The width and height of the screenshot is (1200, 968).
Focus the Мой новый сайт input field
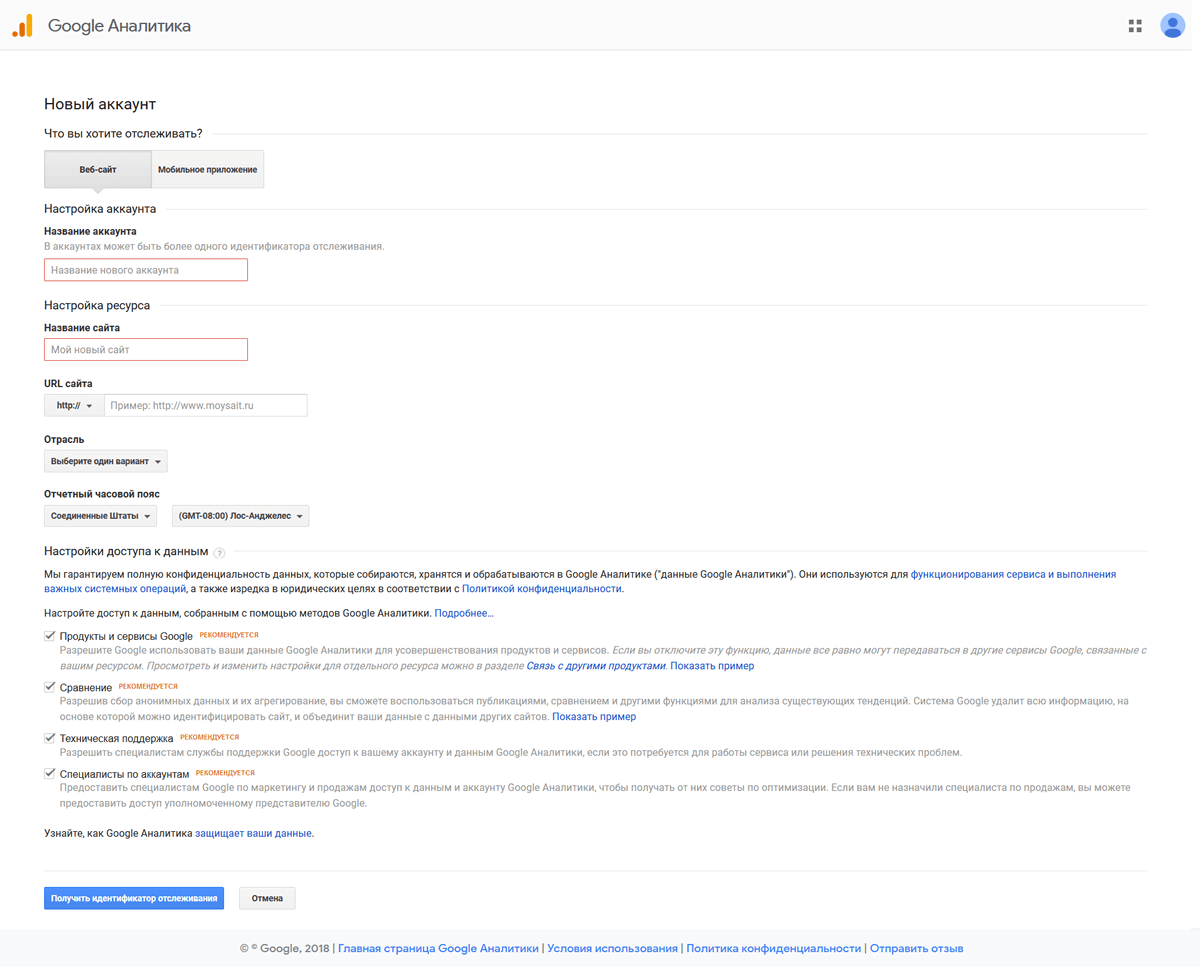click(146, 350)
